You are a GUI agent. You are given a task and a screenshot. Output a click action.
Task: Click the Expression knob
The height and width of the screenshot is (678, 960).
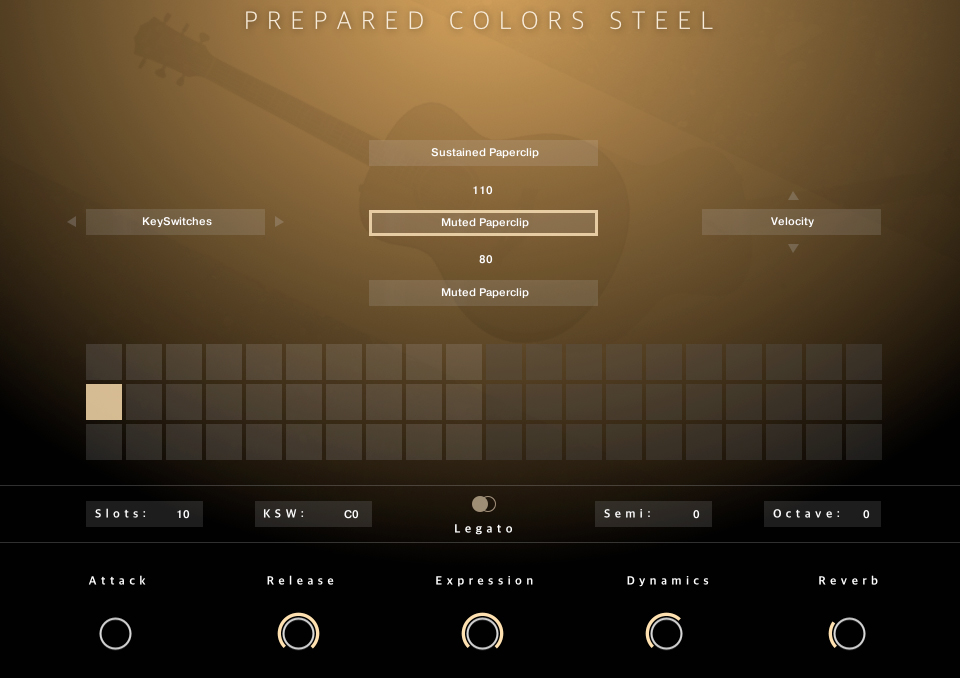482,633
